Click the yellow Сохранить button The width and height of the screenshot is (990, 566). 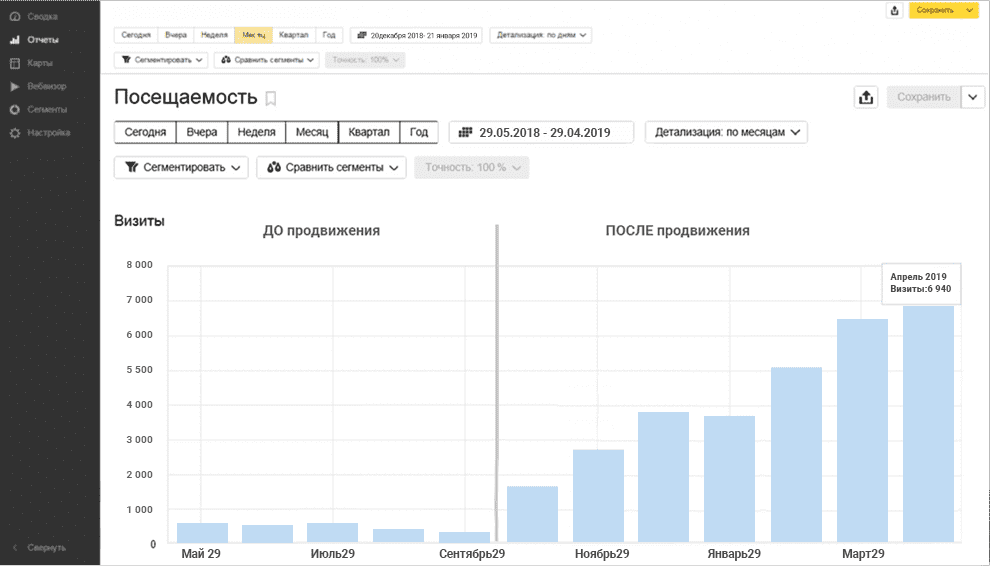(937, 10)
